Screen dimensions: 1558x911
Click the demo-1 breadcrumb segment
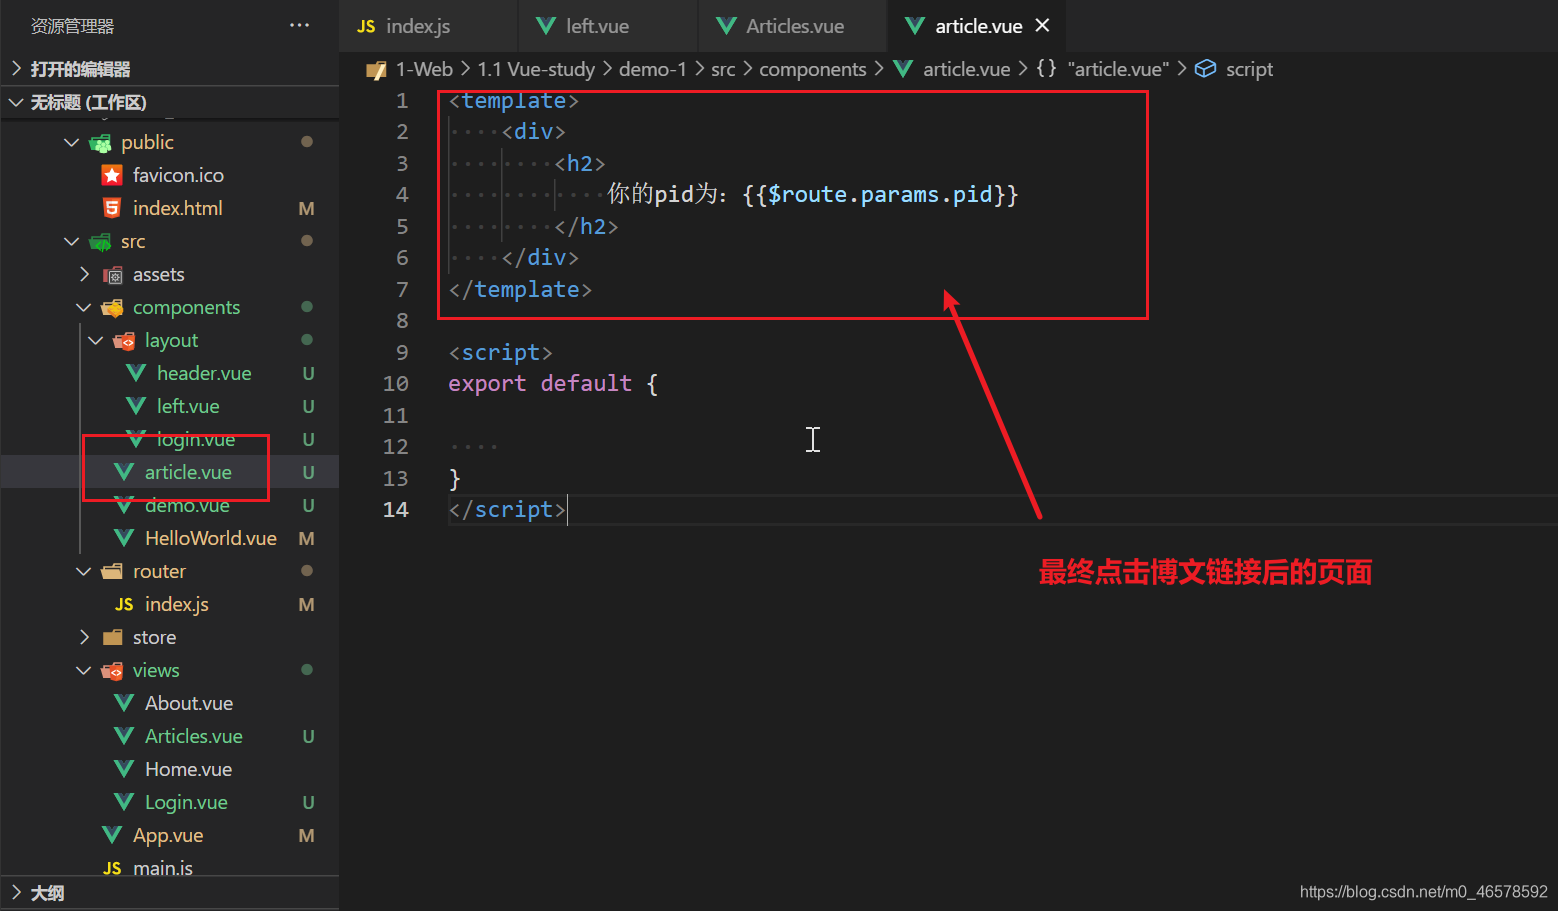[x=653, y=69]
